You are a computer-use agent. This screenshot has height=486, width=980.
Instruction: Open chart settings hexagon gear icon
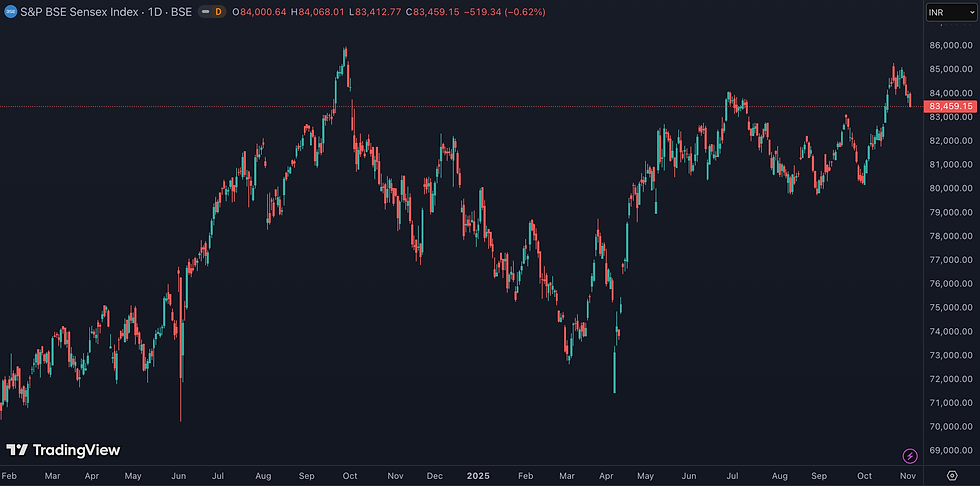(952, 476)
